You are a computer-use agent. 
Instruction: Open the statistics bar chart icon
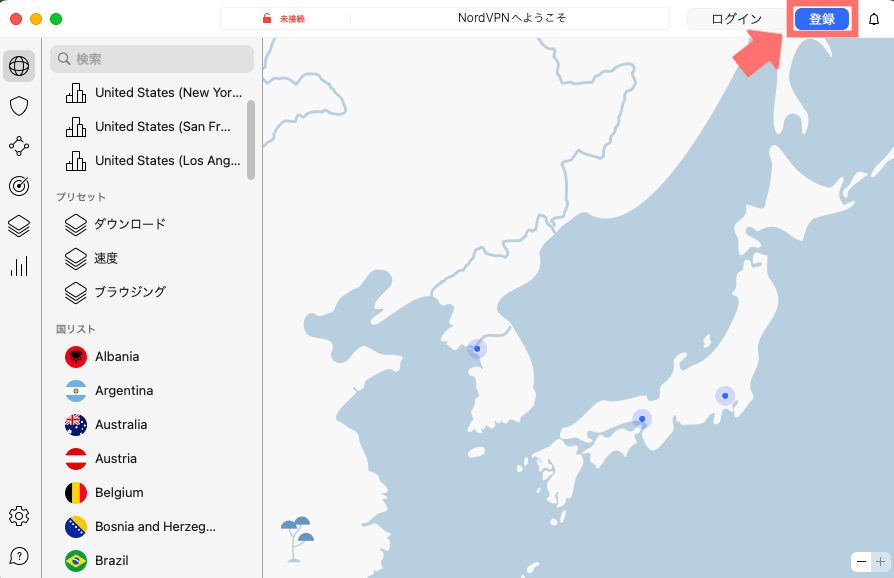click(x=19, y=266)
